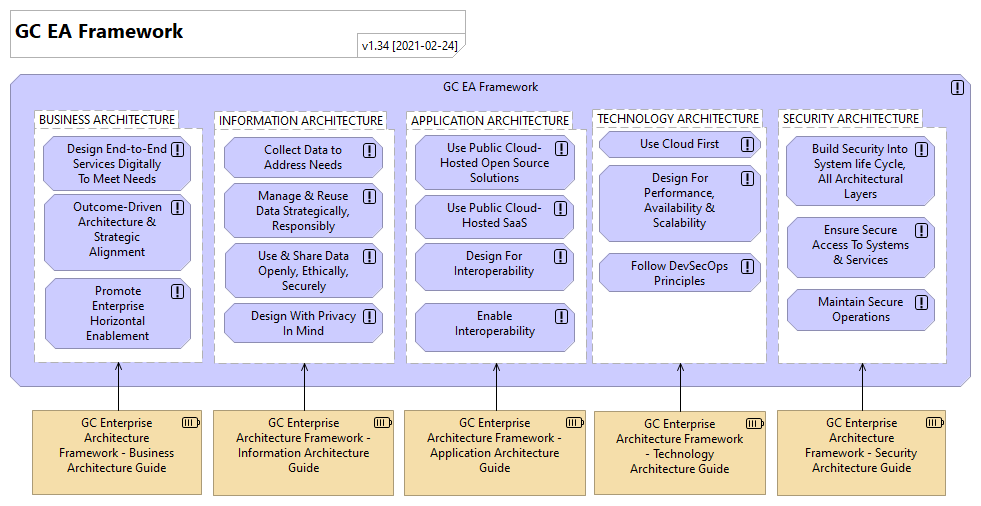Click principle icon on Use Cloud First box
Viewport: 981px width, 506px height.
pos(748,144)
